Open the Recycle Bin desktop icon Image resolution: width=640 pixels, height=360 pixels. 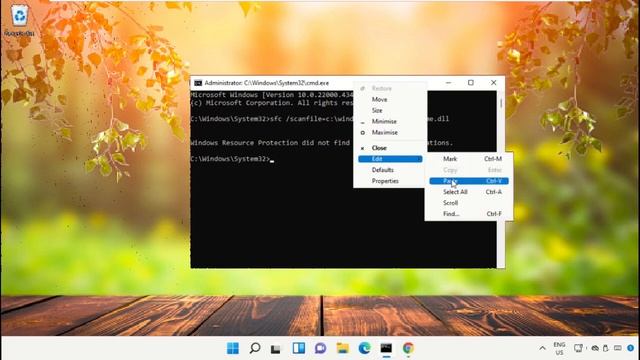(19, 20)
